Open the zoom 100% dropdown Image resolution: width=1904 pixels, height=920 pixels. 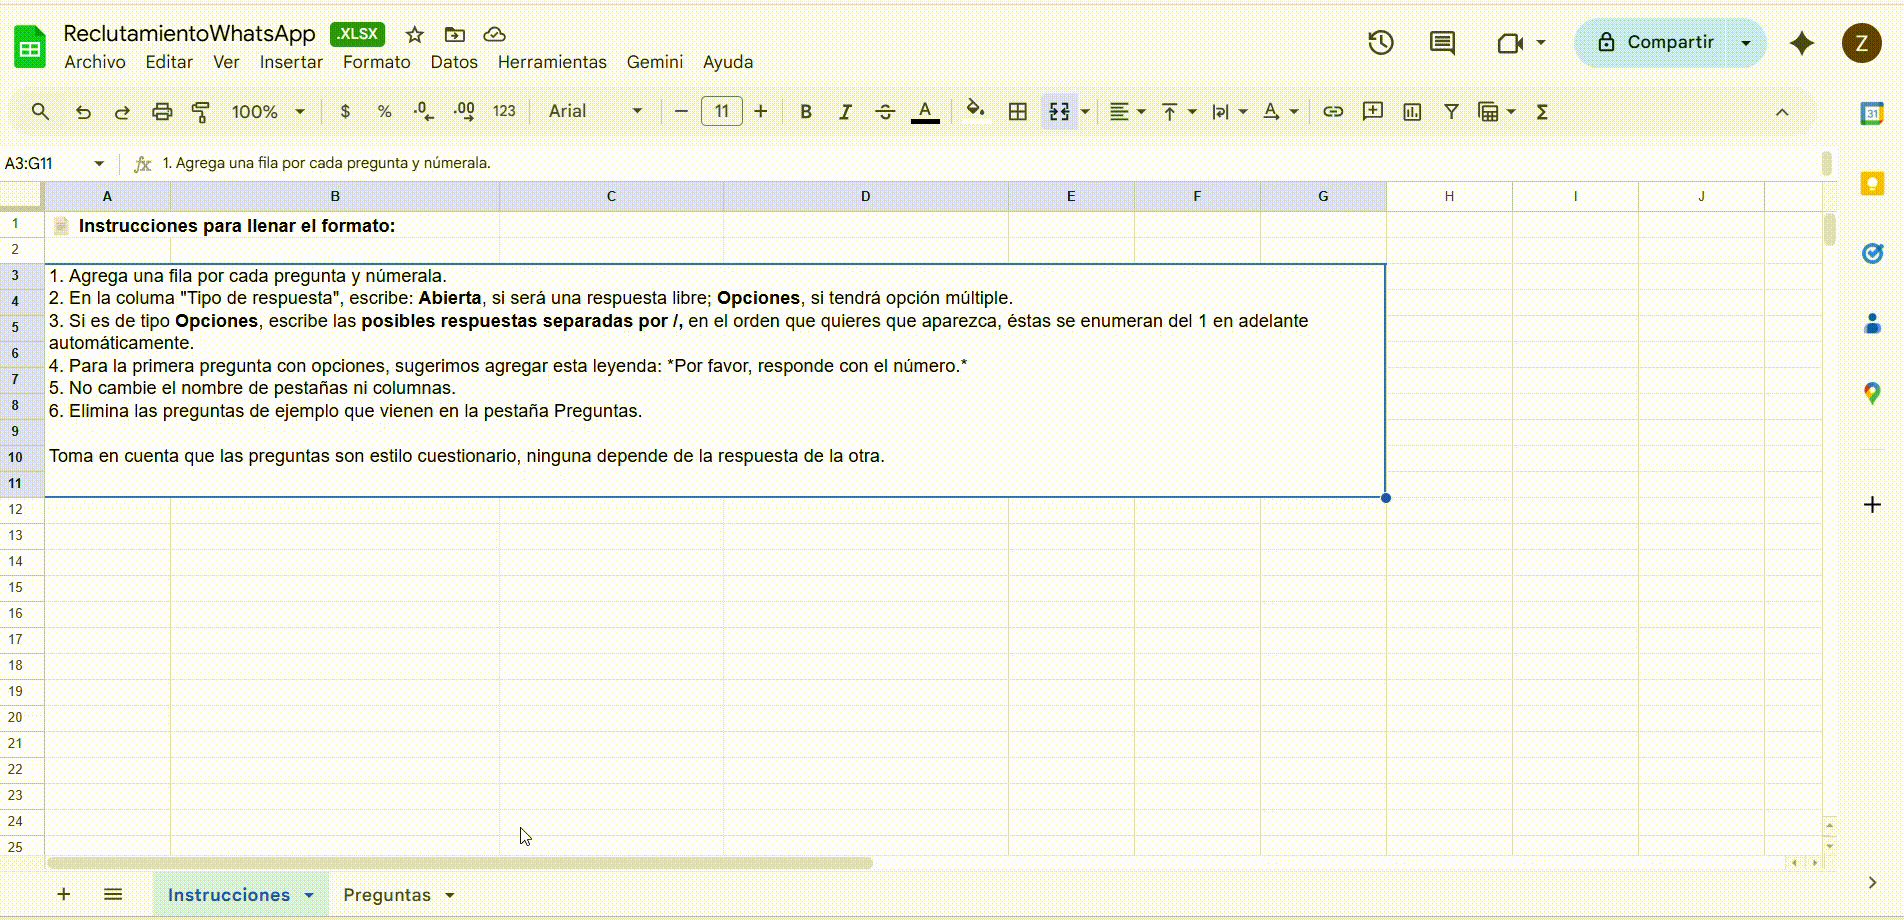268,112
